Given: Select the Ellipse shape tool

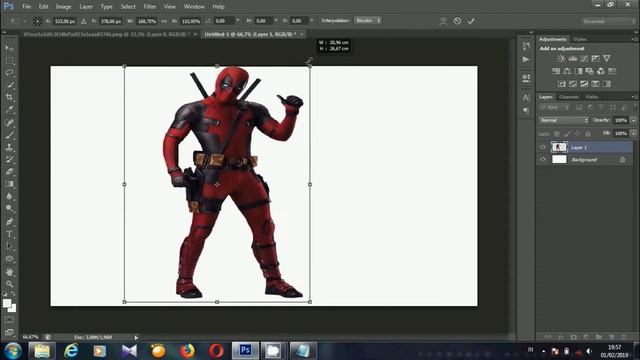Looking at the screenshot, I should (9, 259).
